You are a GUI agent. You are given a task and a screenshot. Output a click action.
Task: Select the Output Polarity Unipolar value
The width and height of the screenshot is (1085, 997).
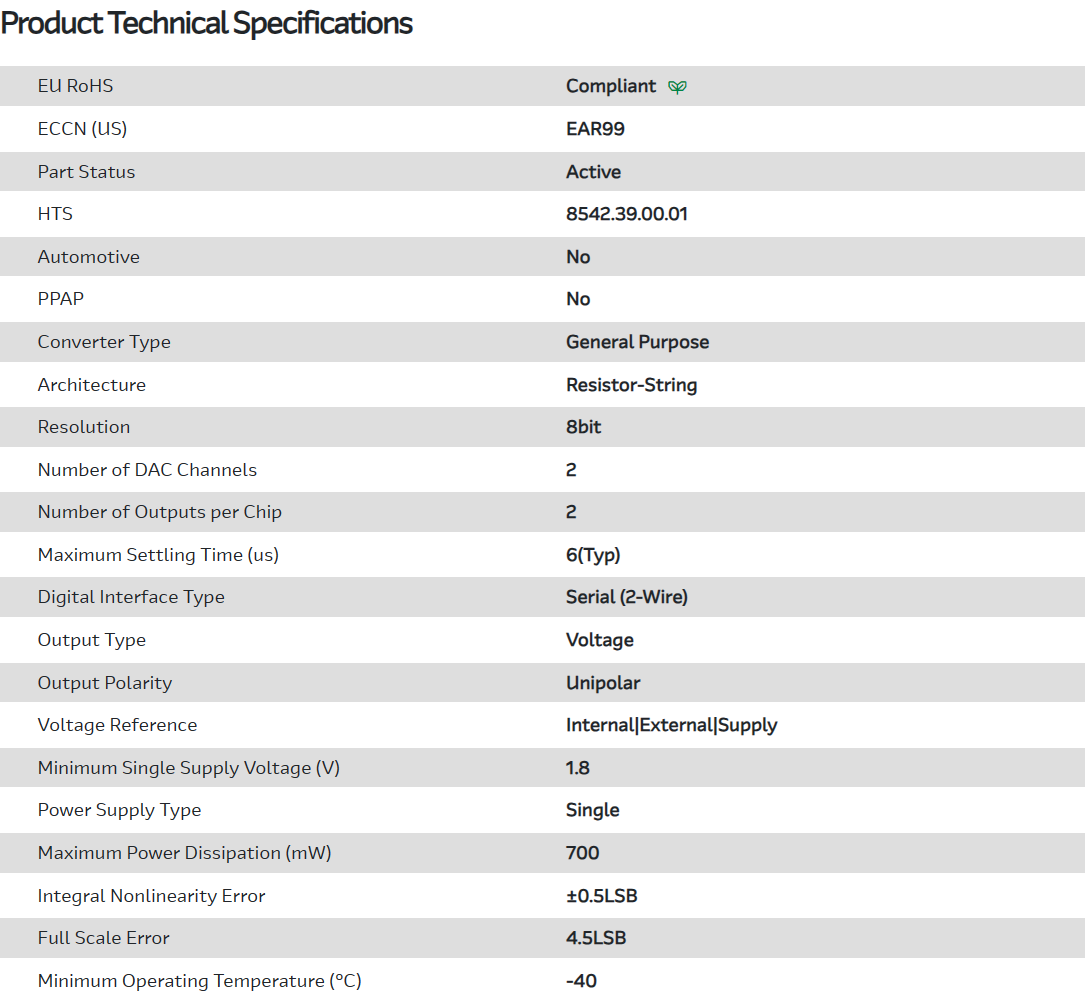[602, 683]
